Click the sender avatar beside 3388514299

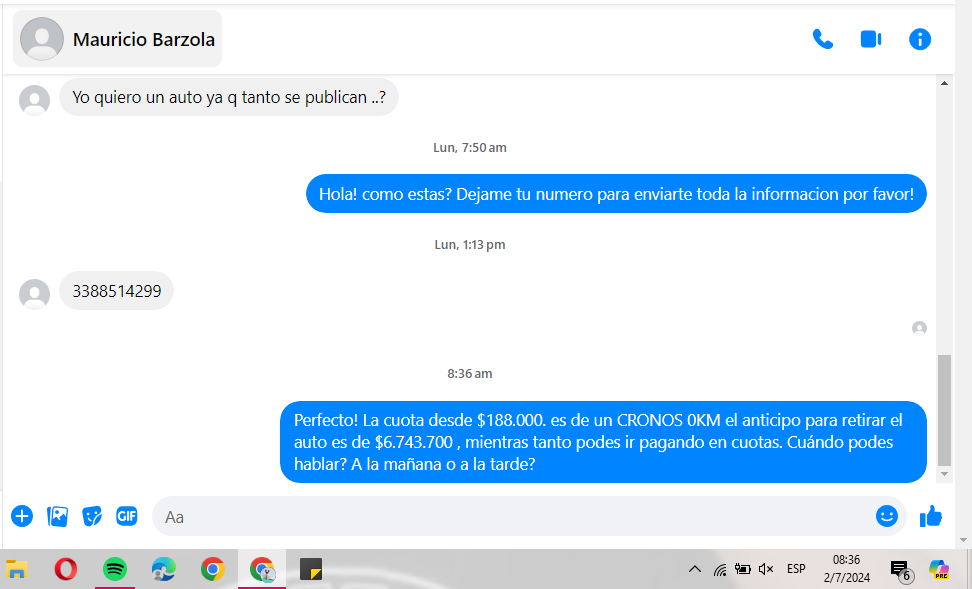click(35, 294)
